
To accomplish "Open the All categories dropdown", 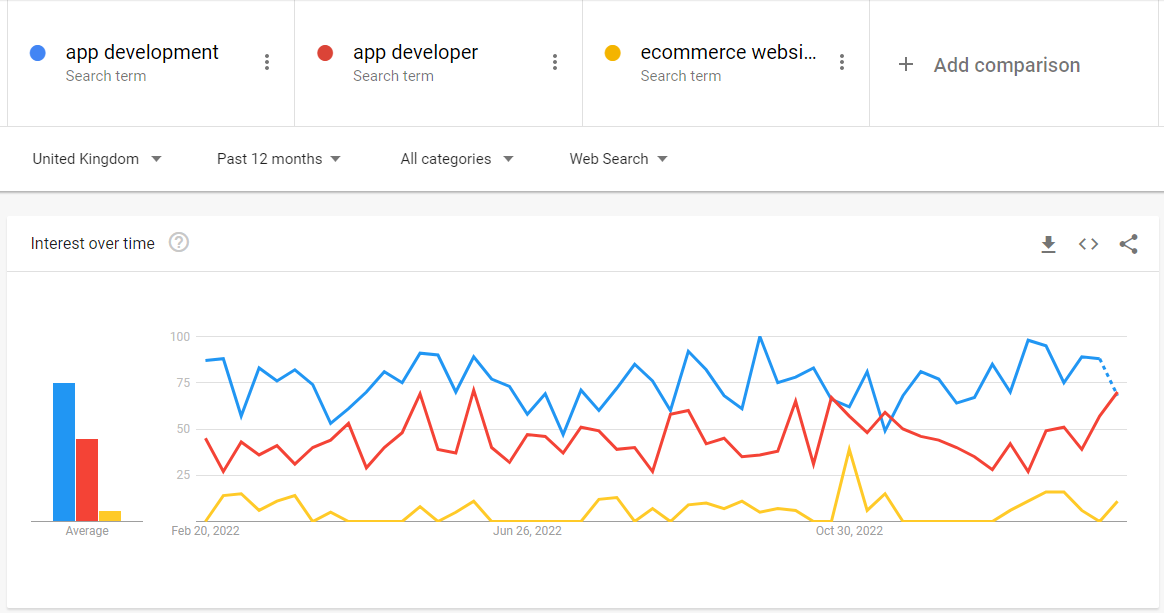I will tap(456, 158).
